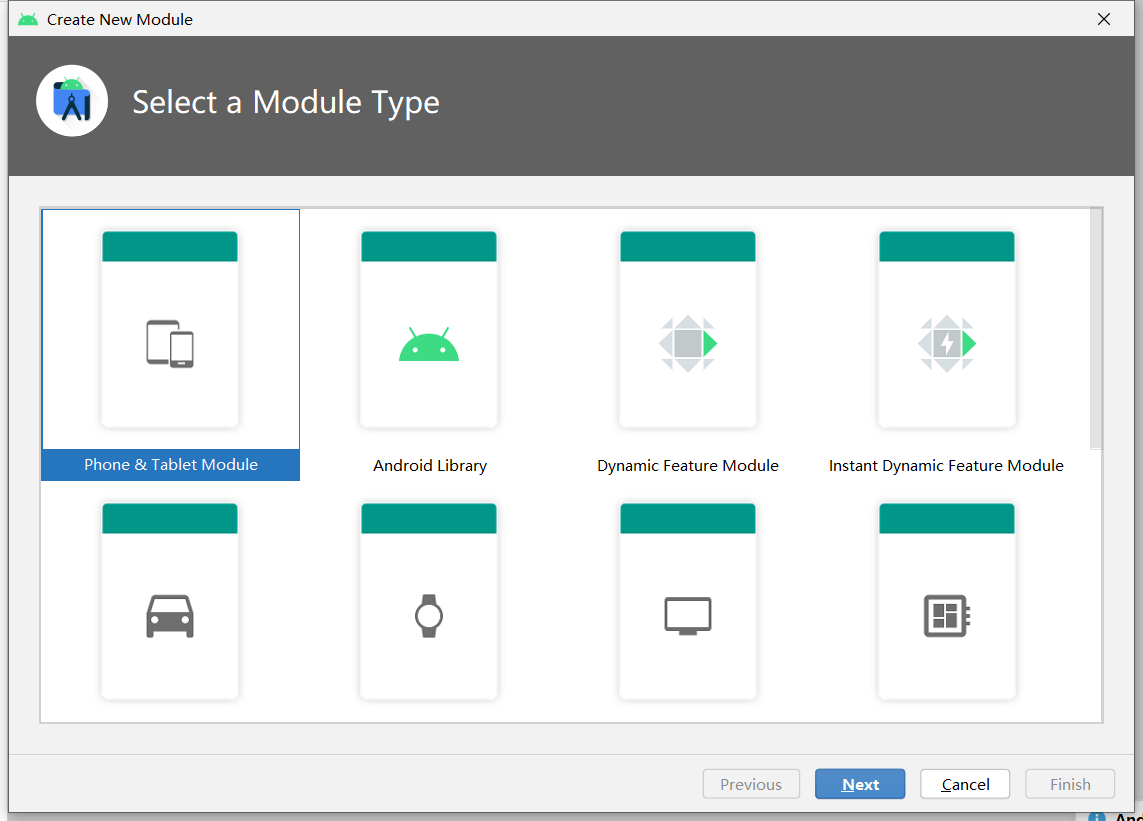
Task: Click the module list vertical scrollbar
Action: tap(1096, 329)
